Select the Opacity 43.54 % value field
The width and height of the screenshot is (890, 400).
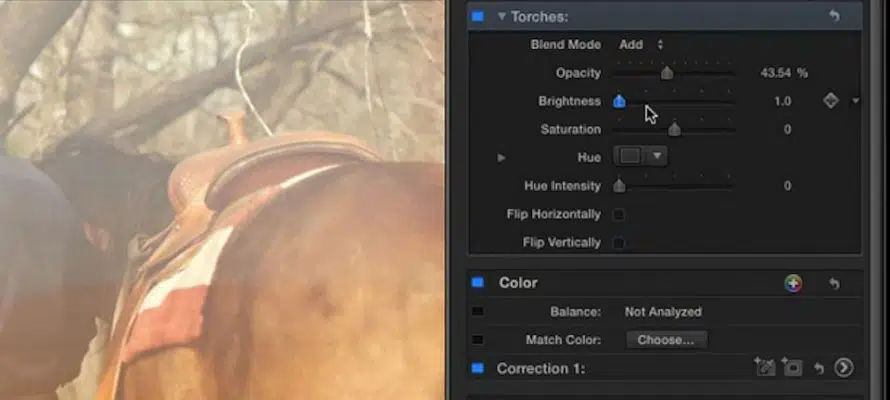tap(783, 73)
